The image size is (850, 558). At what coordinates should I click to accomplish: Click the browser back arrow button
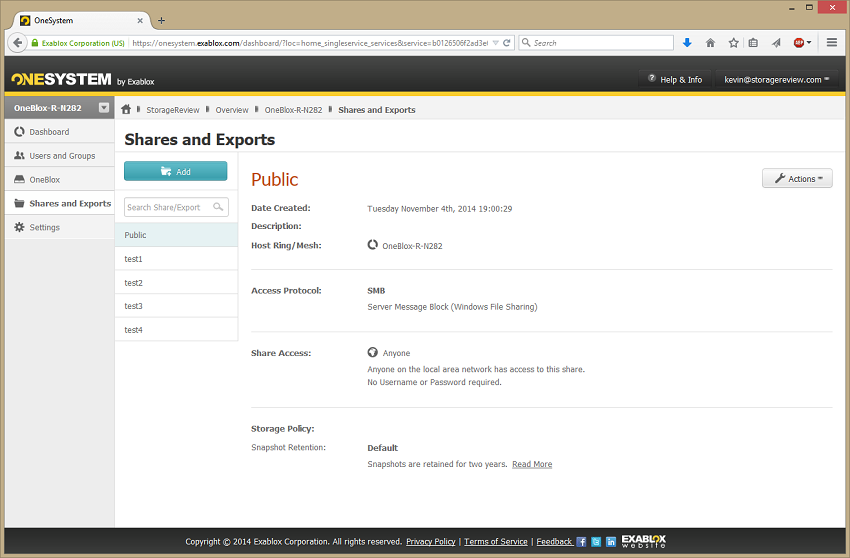pos(18,42)
